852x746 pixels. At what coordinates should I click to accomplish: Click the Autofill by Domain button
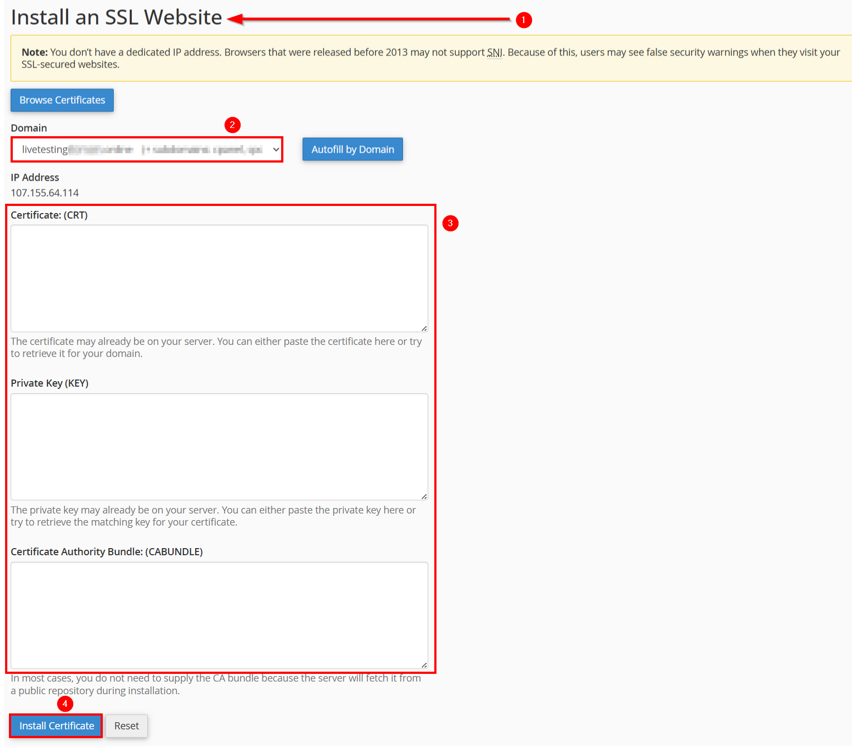352,150
